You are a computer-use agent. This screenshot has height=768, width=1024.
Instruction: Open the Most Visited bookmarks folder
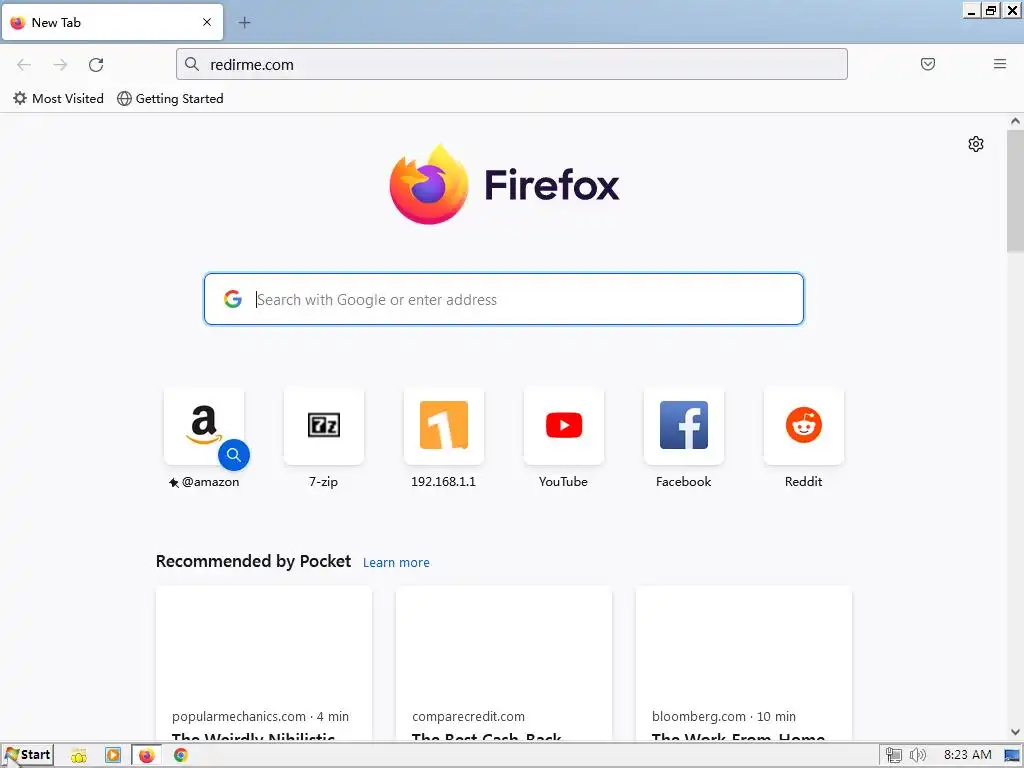(x=59, y=99)
